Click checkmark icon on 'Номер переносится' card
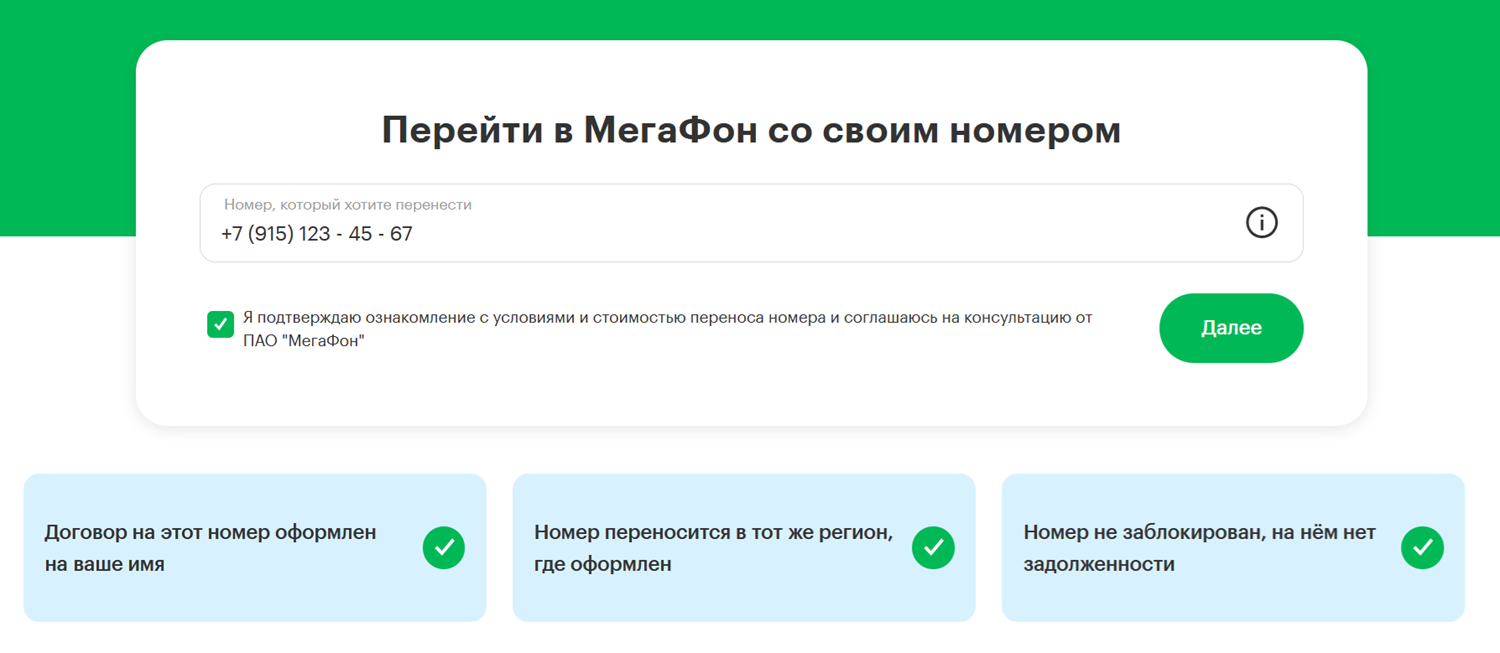The height and width of the screenshot is (653, 1500). click(x=933, y=548)
